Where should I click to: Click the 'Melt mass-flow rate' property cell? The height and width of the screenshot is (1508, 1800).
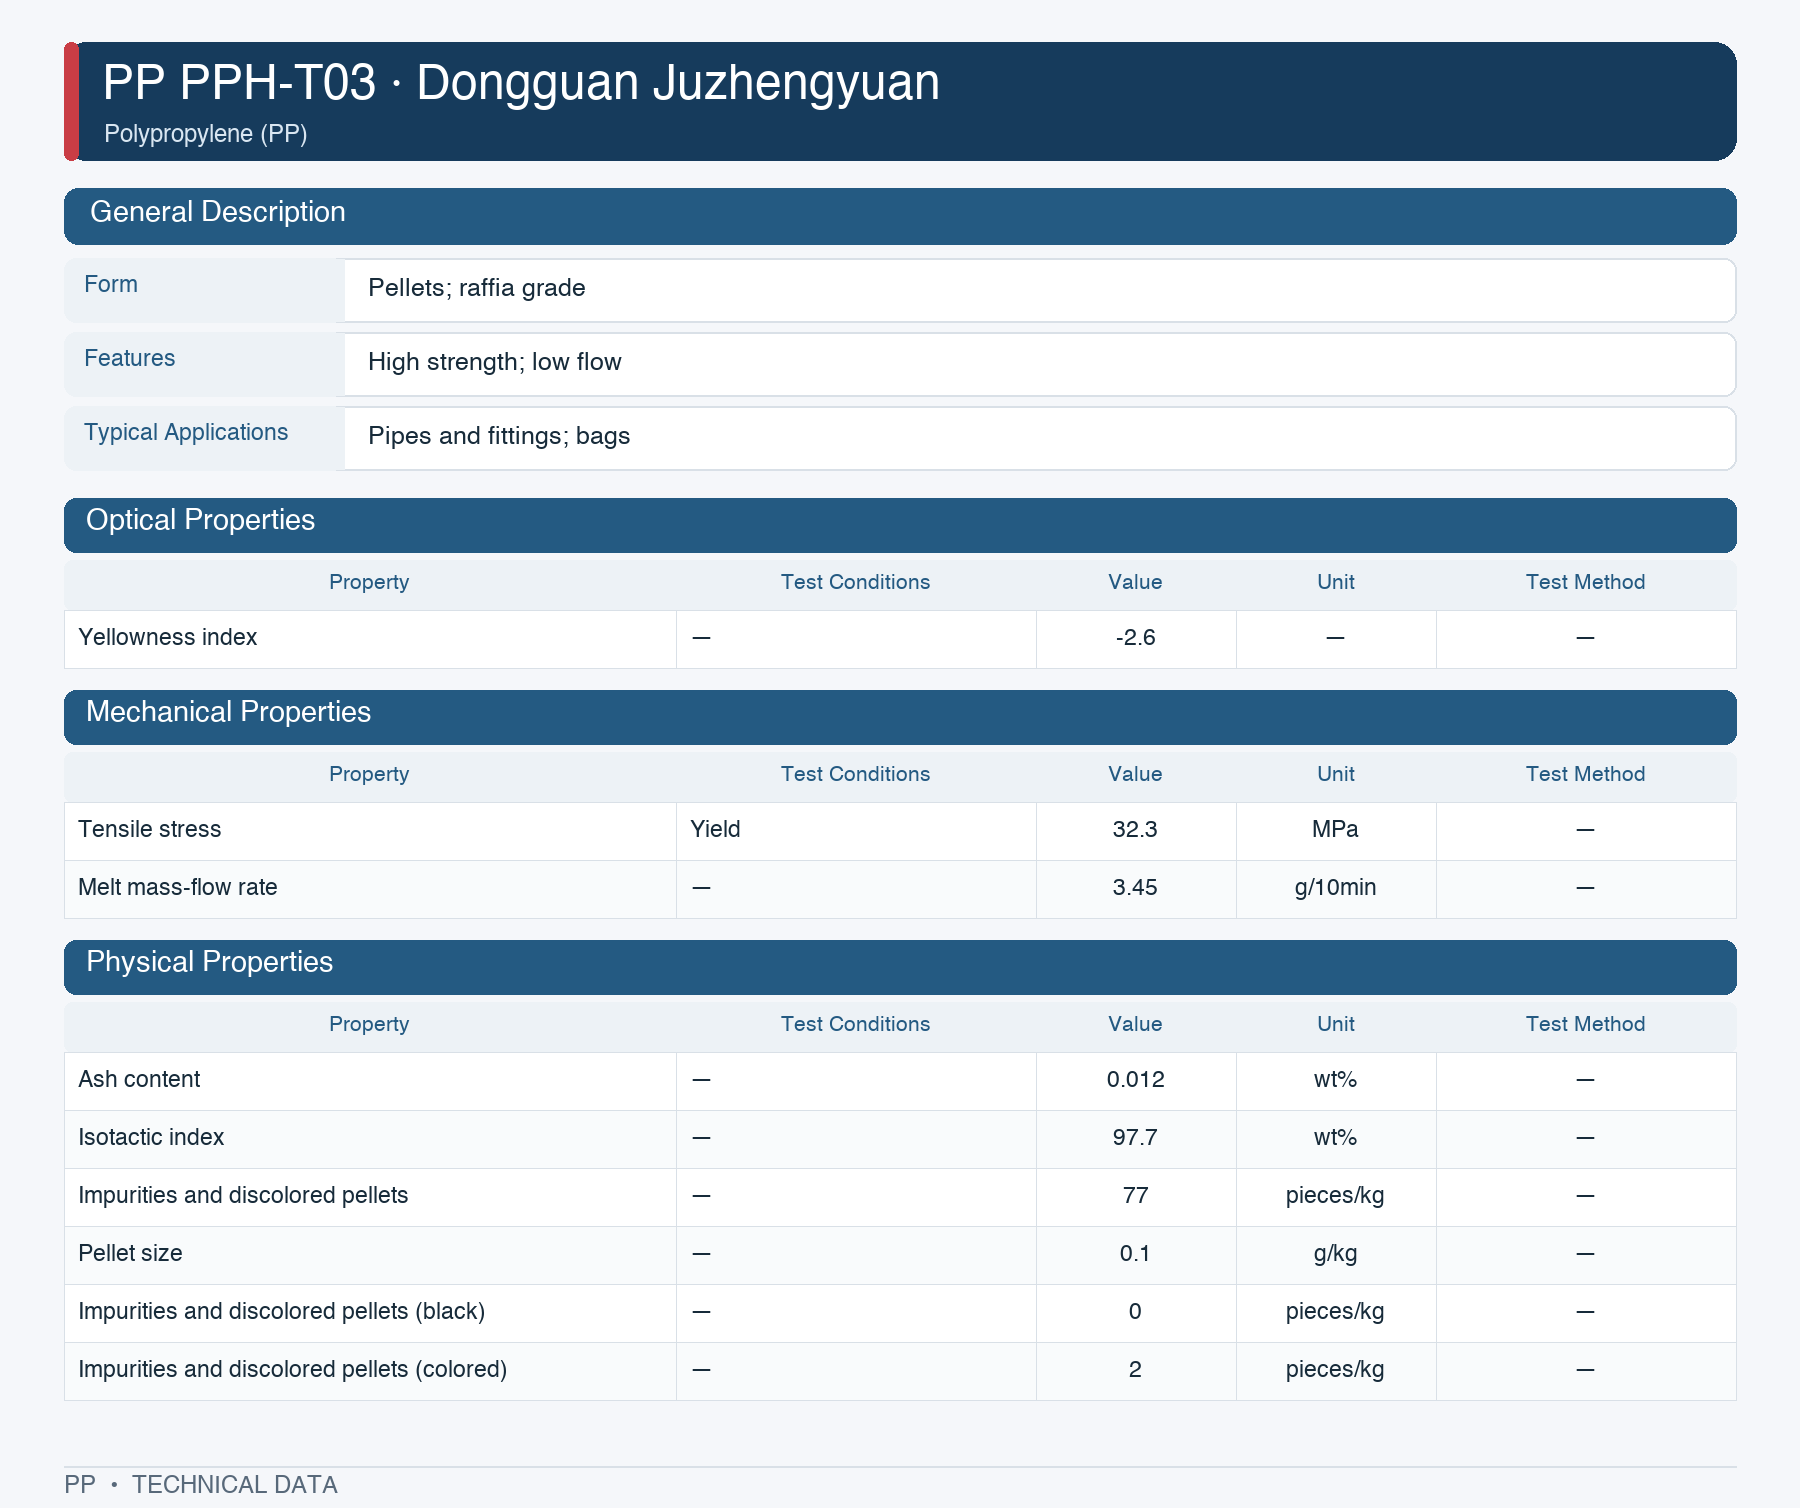pyautogui.click(x=370, y=889)
